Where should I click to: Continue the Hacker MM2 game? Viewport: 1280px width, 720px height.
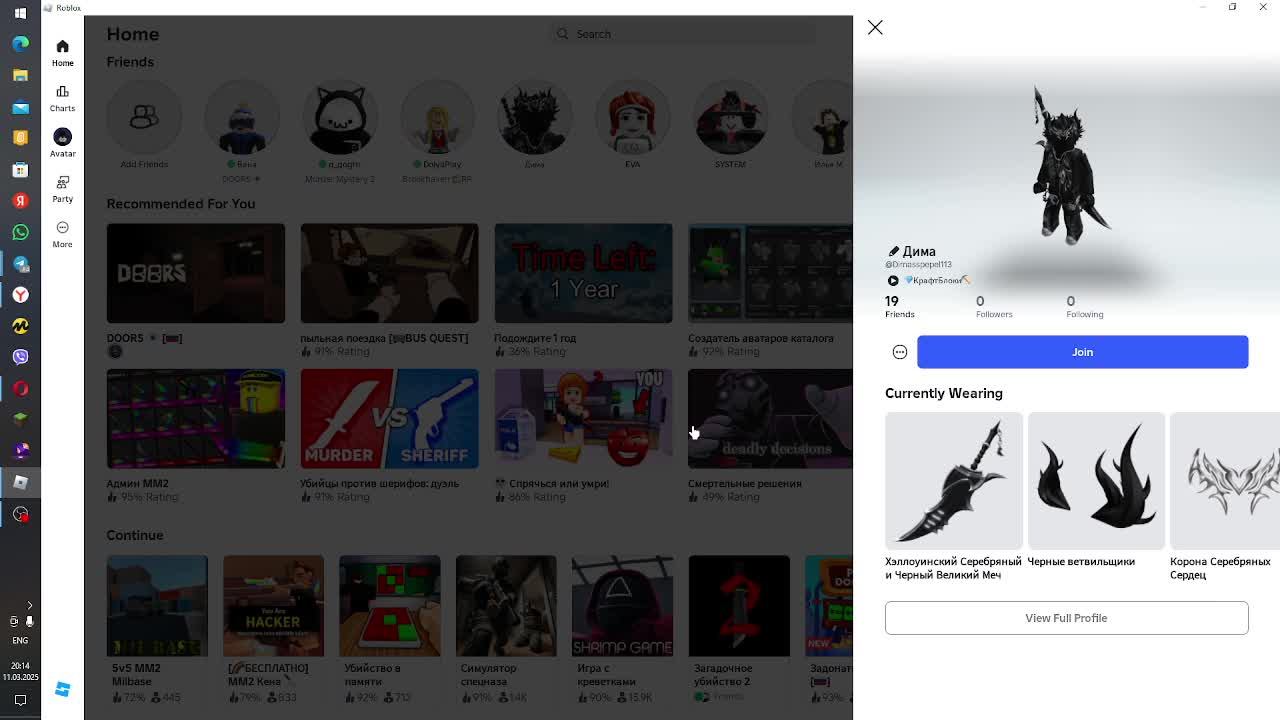pos(273,606)
